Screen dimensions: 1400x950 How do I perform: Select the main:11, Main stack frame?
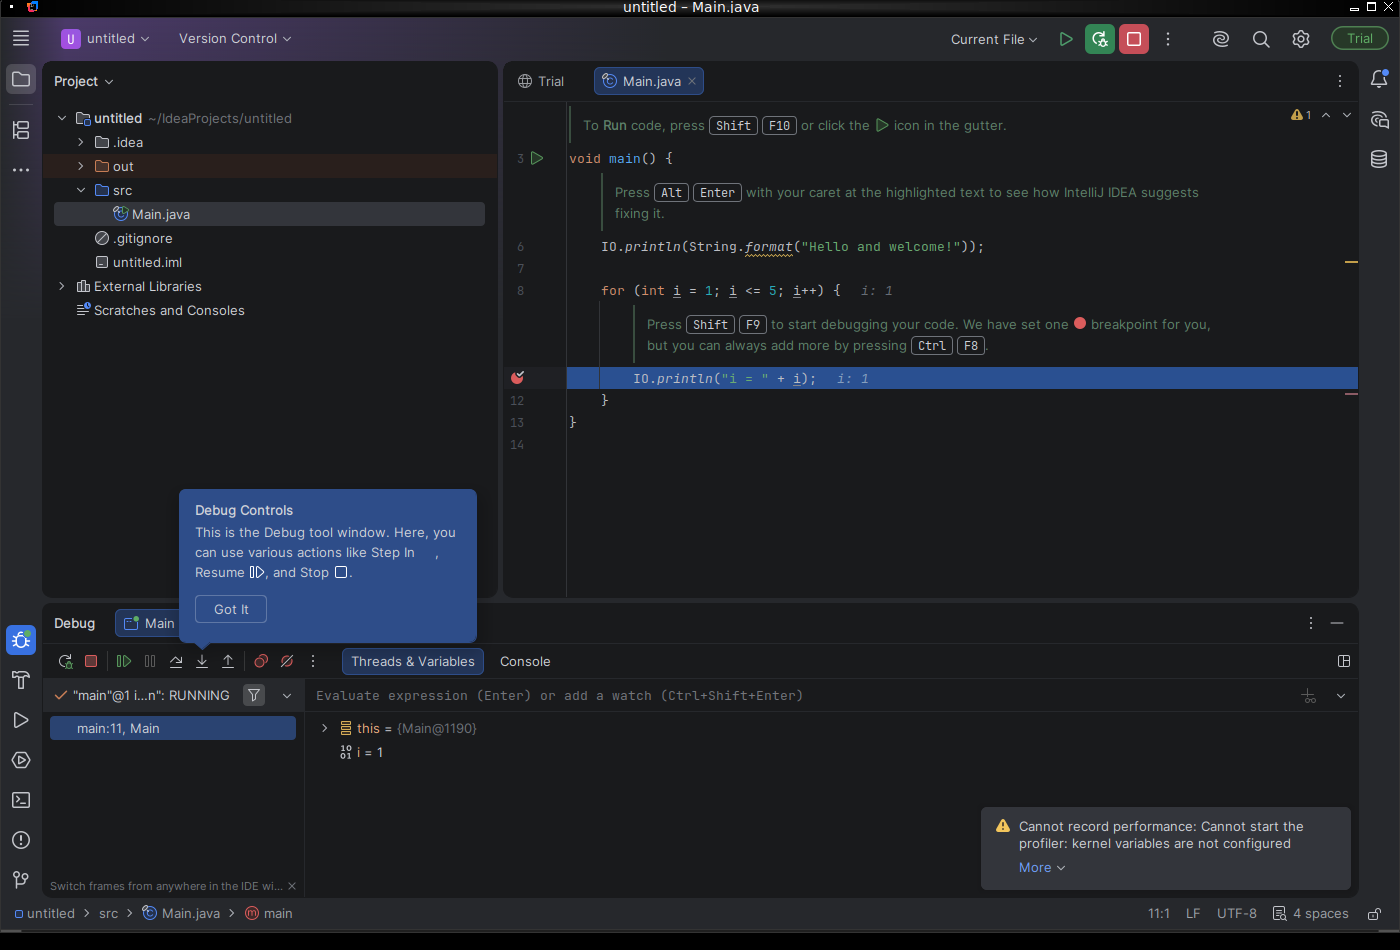pos(173,728)
